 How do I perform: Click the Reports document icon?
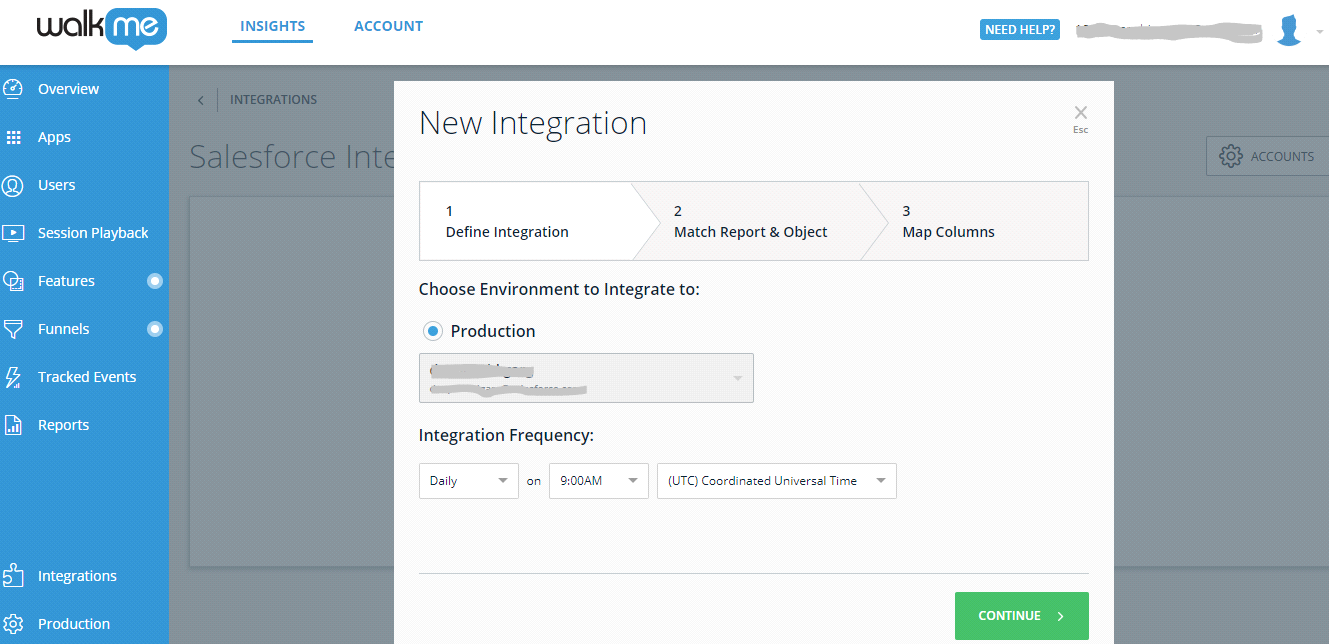13,425
